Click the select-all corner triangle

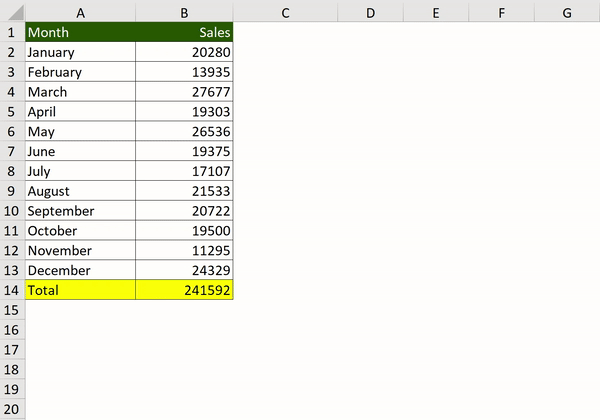(x=15, y=13)
